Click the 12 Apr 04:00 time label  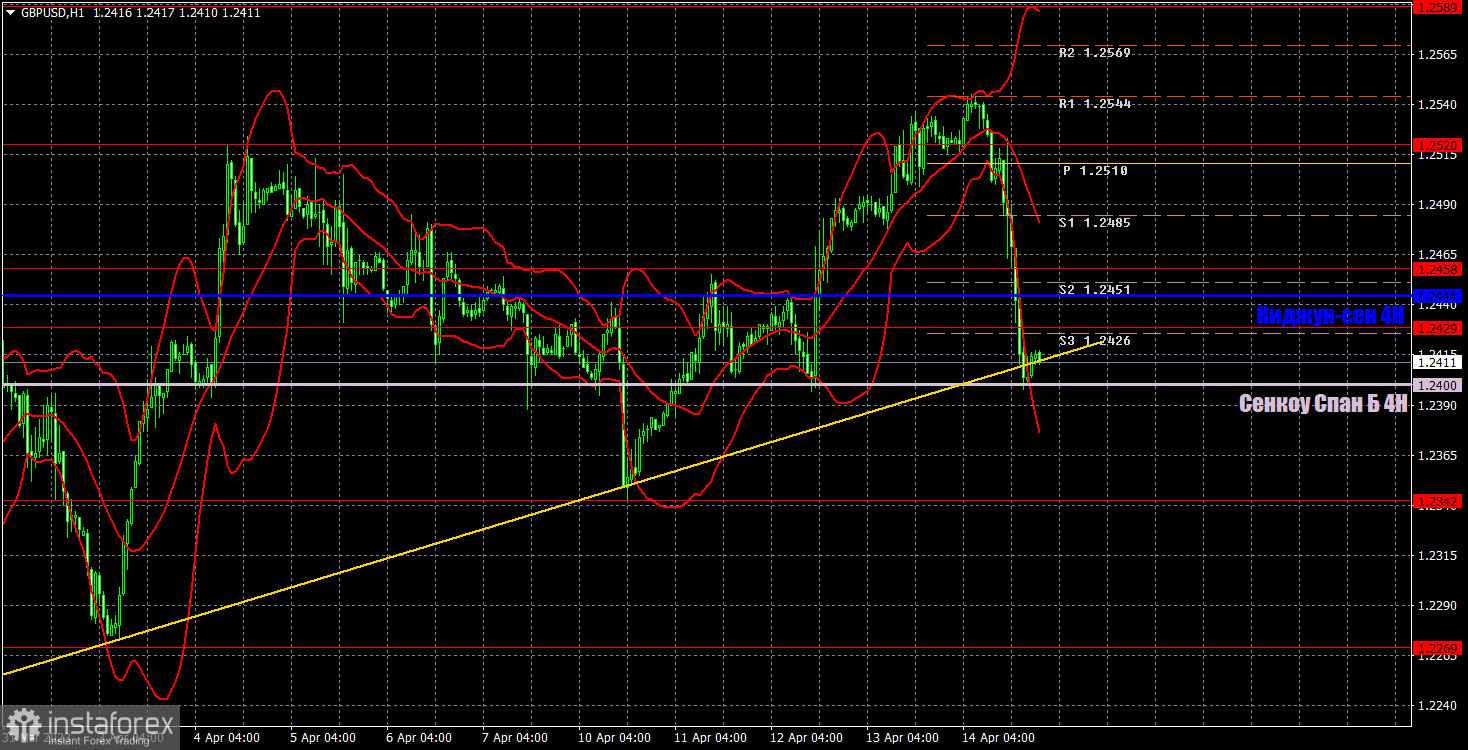pyautogui.click(x=808, y=738)
